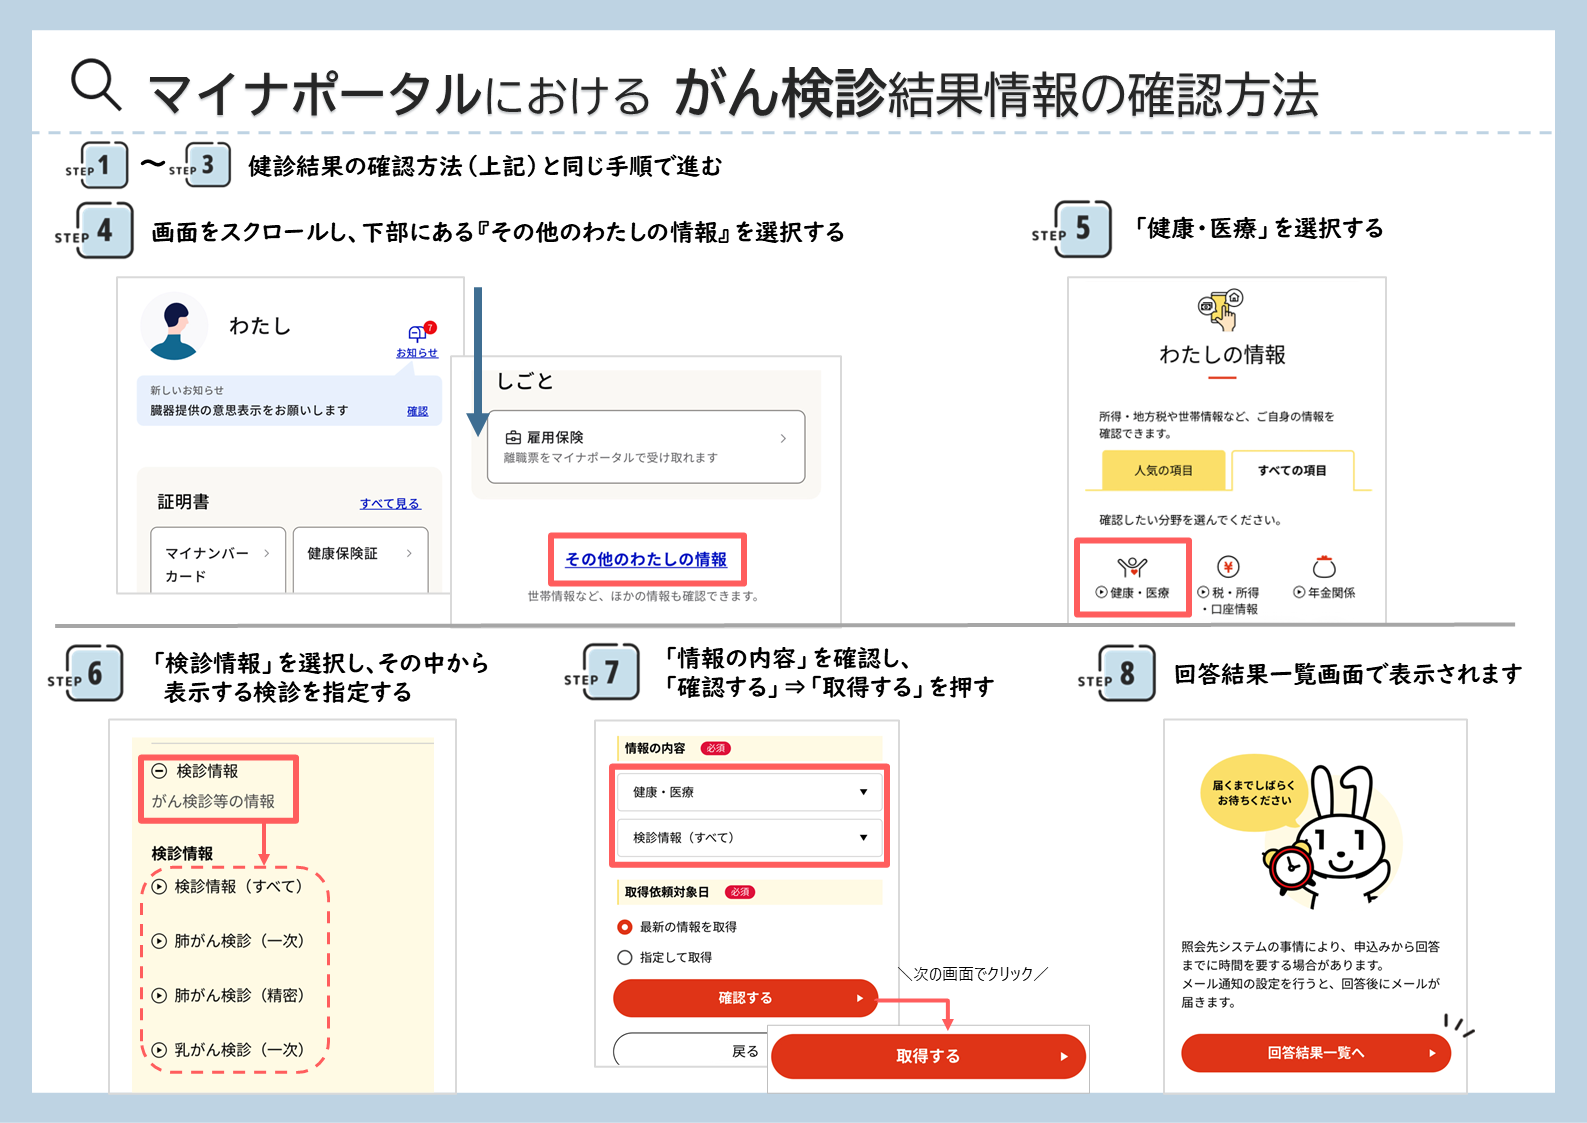Open the お知らせ notification icon with red badge
This screenshot has height=1123, width=1587.
pos(419,333)
